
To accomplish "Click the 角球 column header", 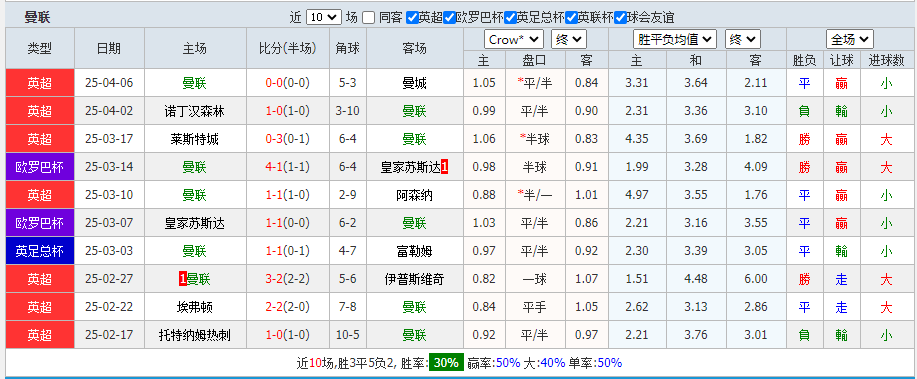I will click(347, 49).
